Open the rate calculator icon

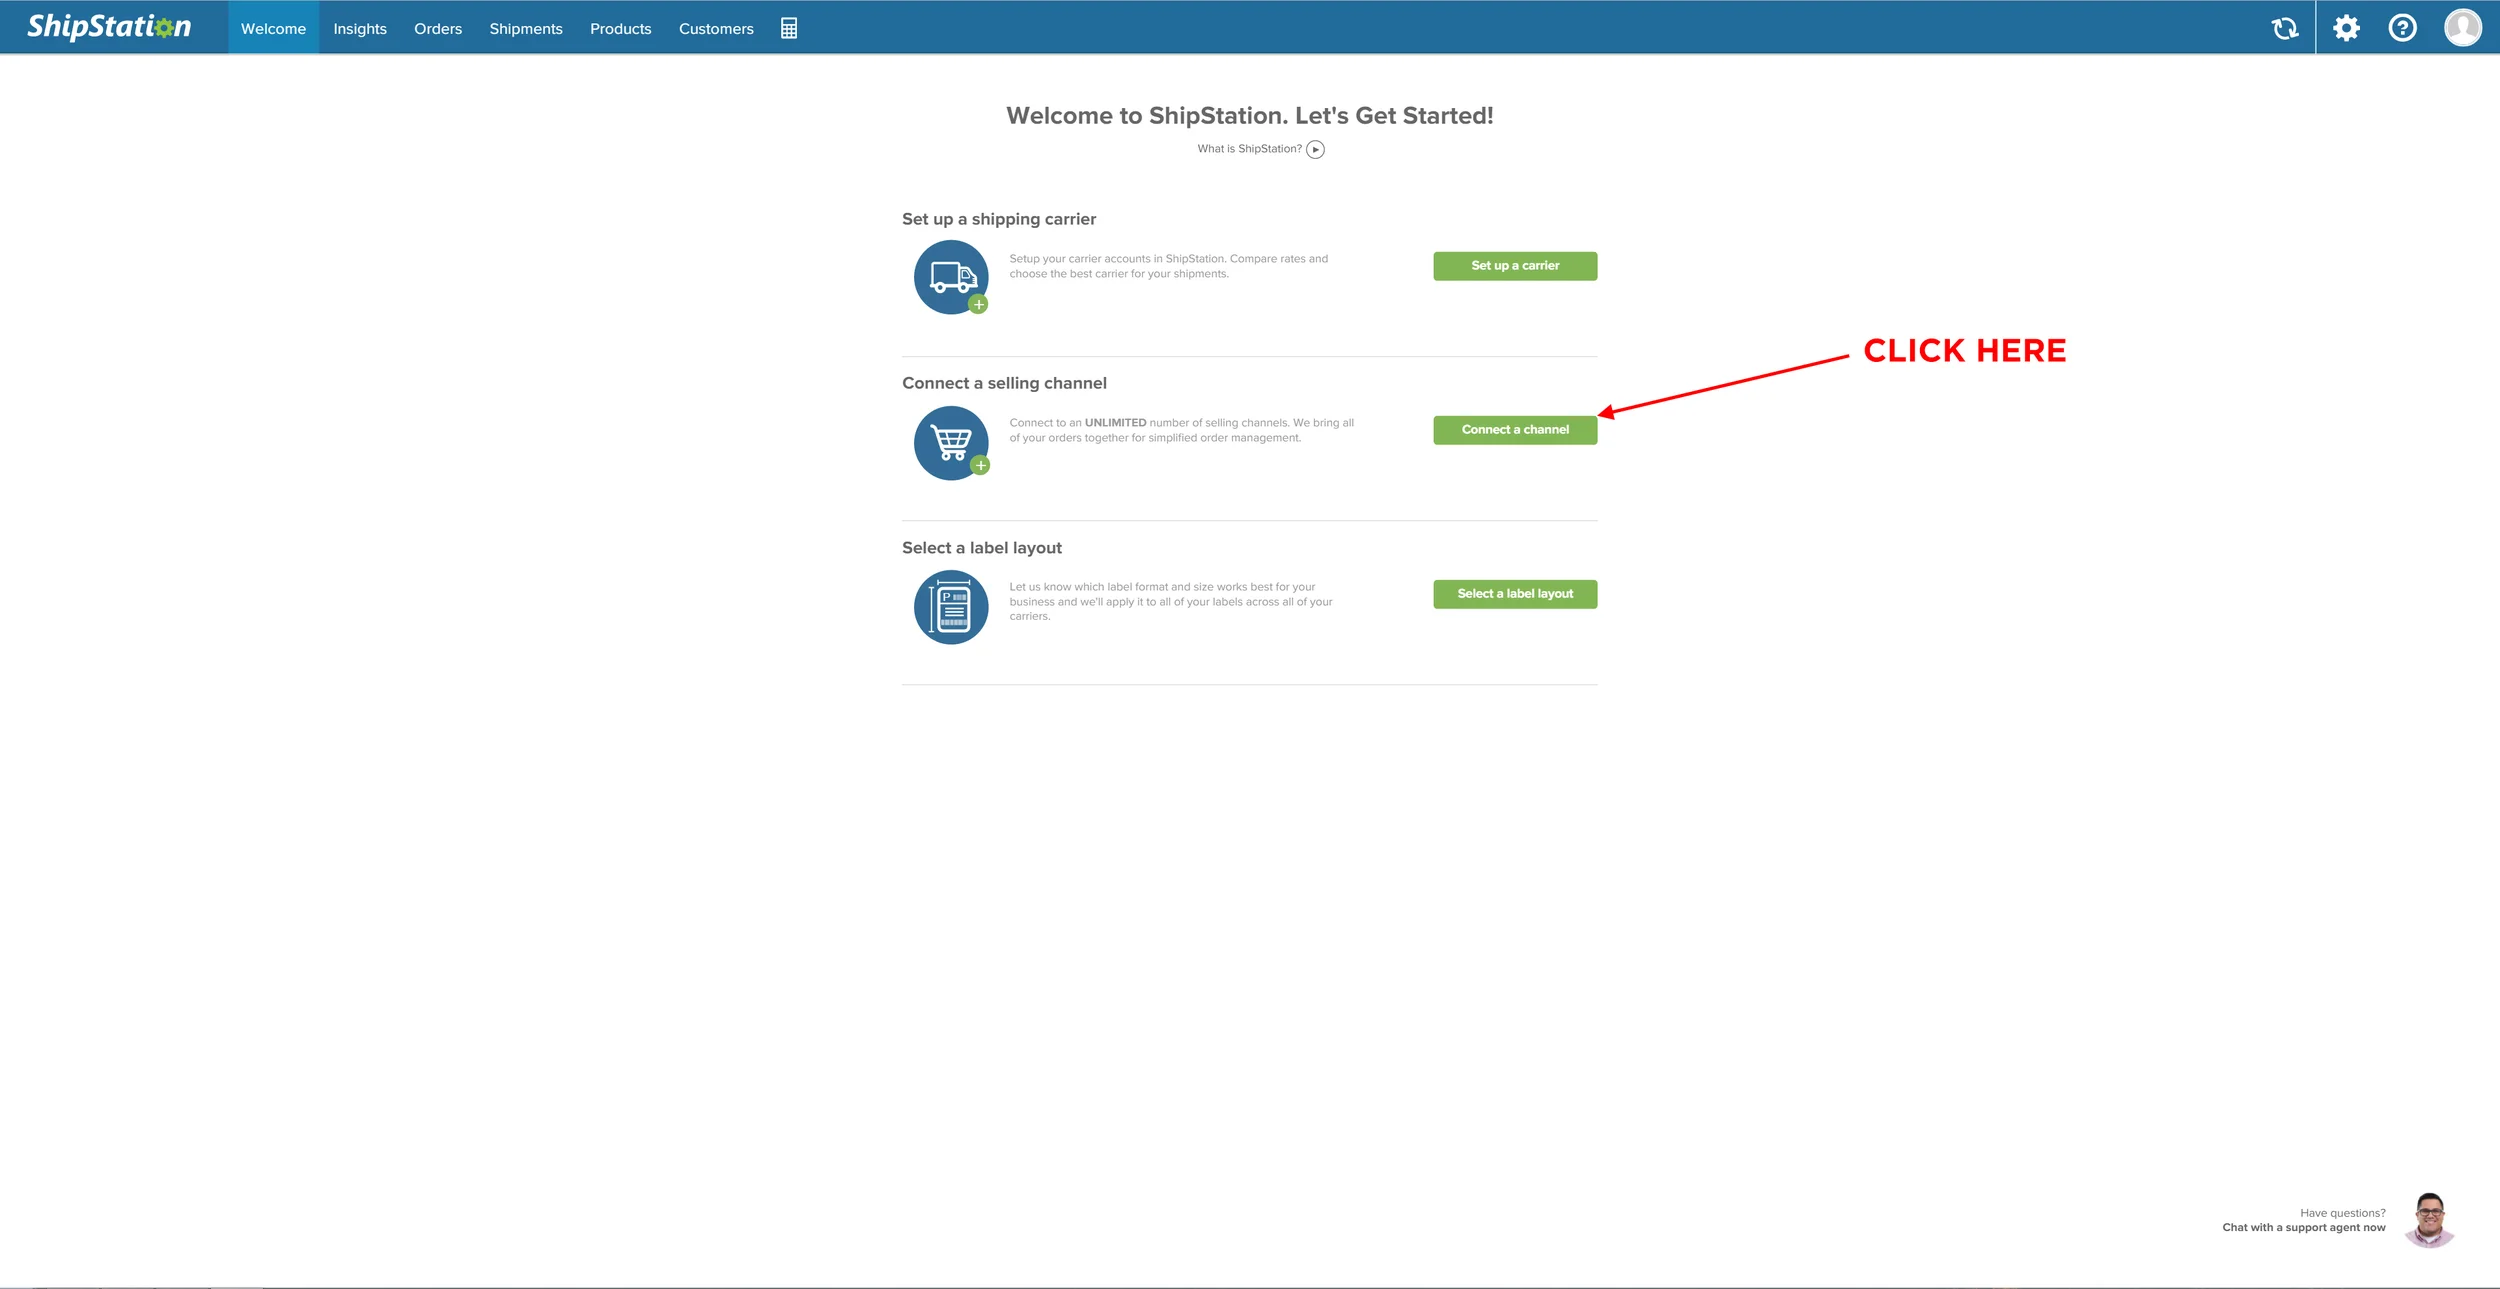click(x=789, y=28)
